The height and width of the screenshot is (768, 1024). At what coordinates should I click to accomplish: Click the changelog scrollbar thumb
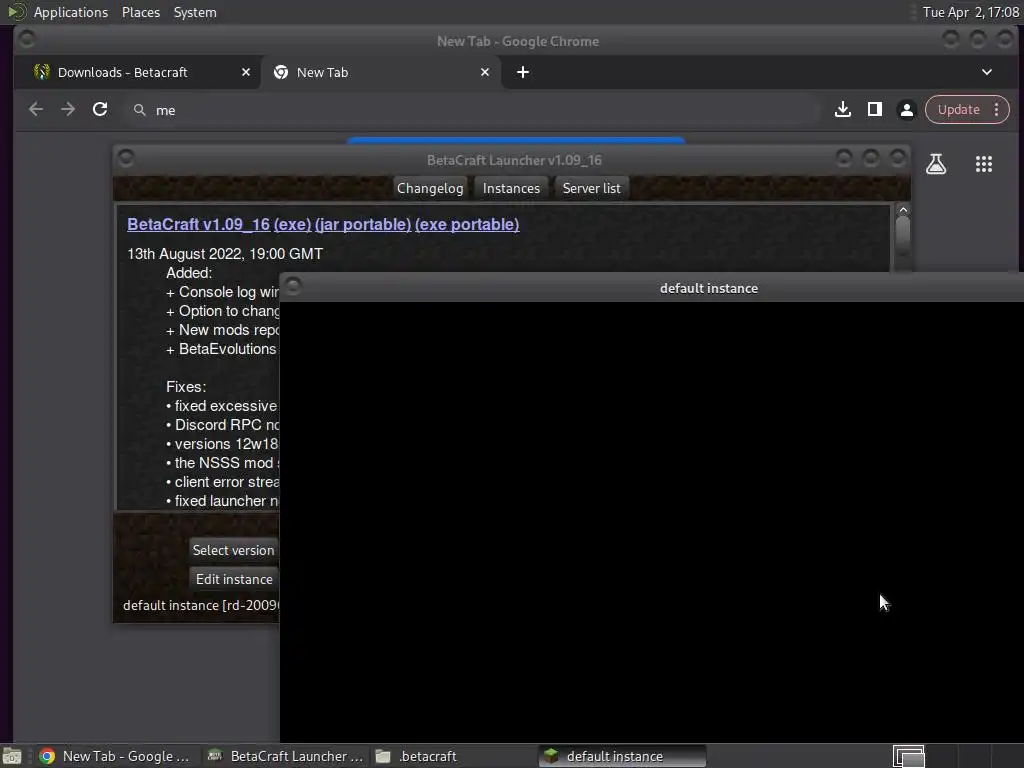[903, 235]
